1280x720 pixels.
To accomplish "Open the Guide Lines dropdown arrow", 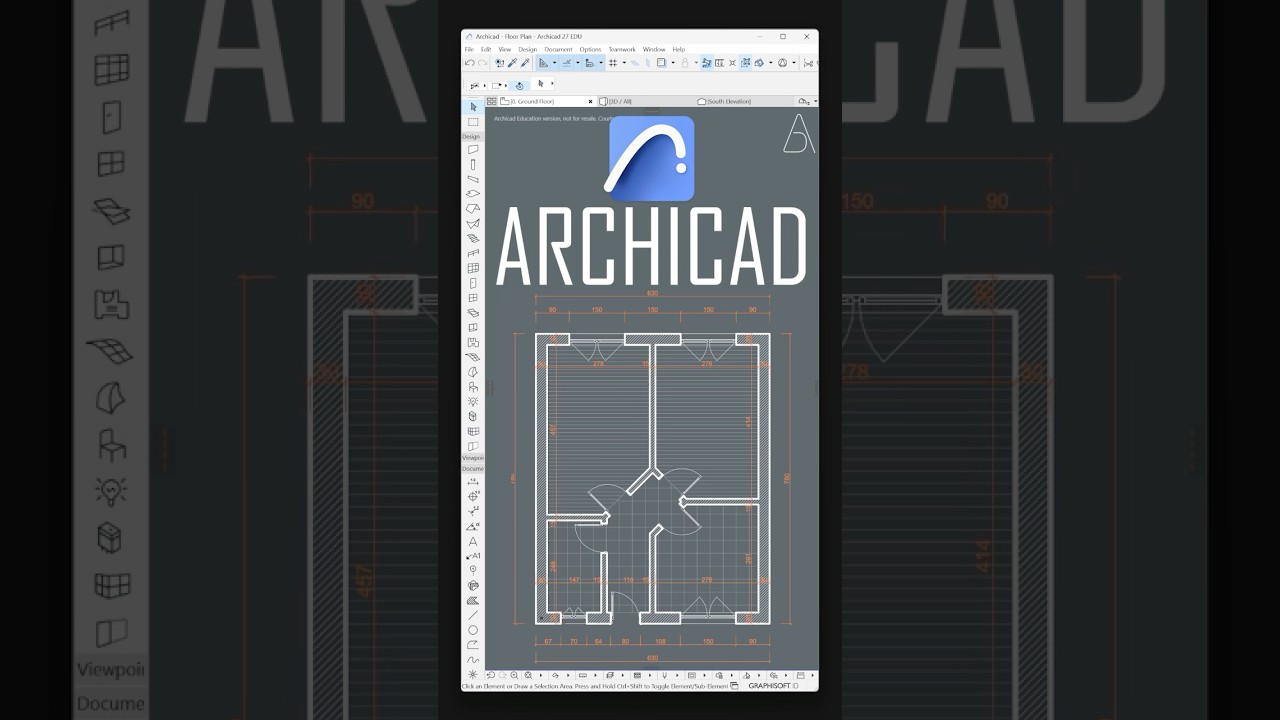I will point(555,63).
